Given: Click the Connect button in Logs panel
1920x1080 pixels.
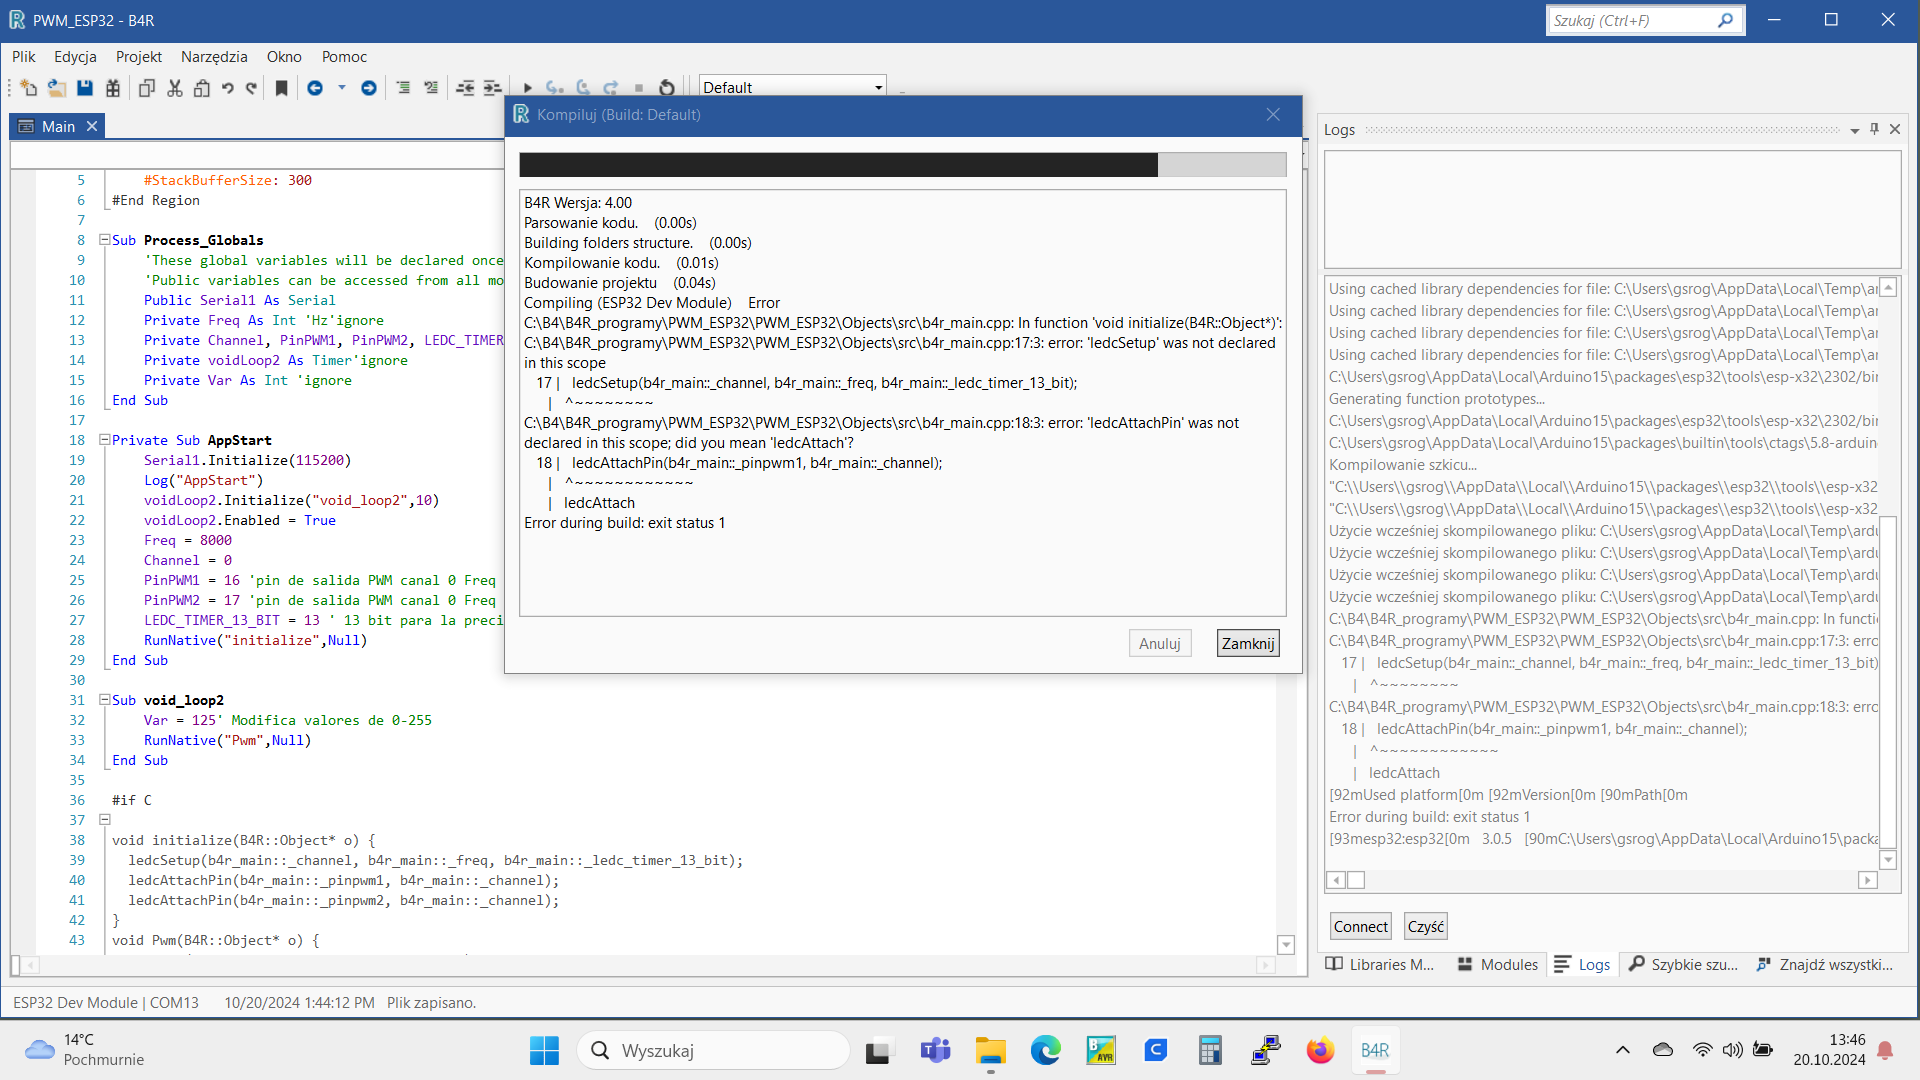Looking at the screenshot, I should pyautogui.click(x=1360, y=926).
